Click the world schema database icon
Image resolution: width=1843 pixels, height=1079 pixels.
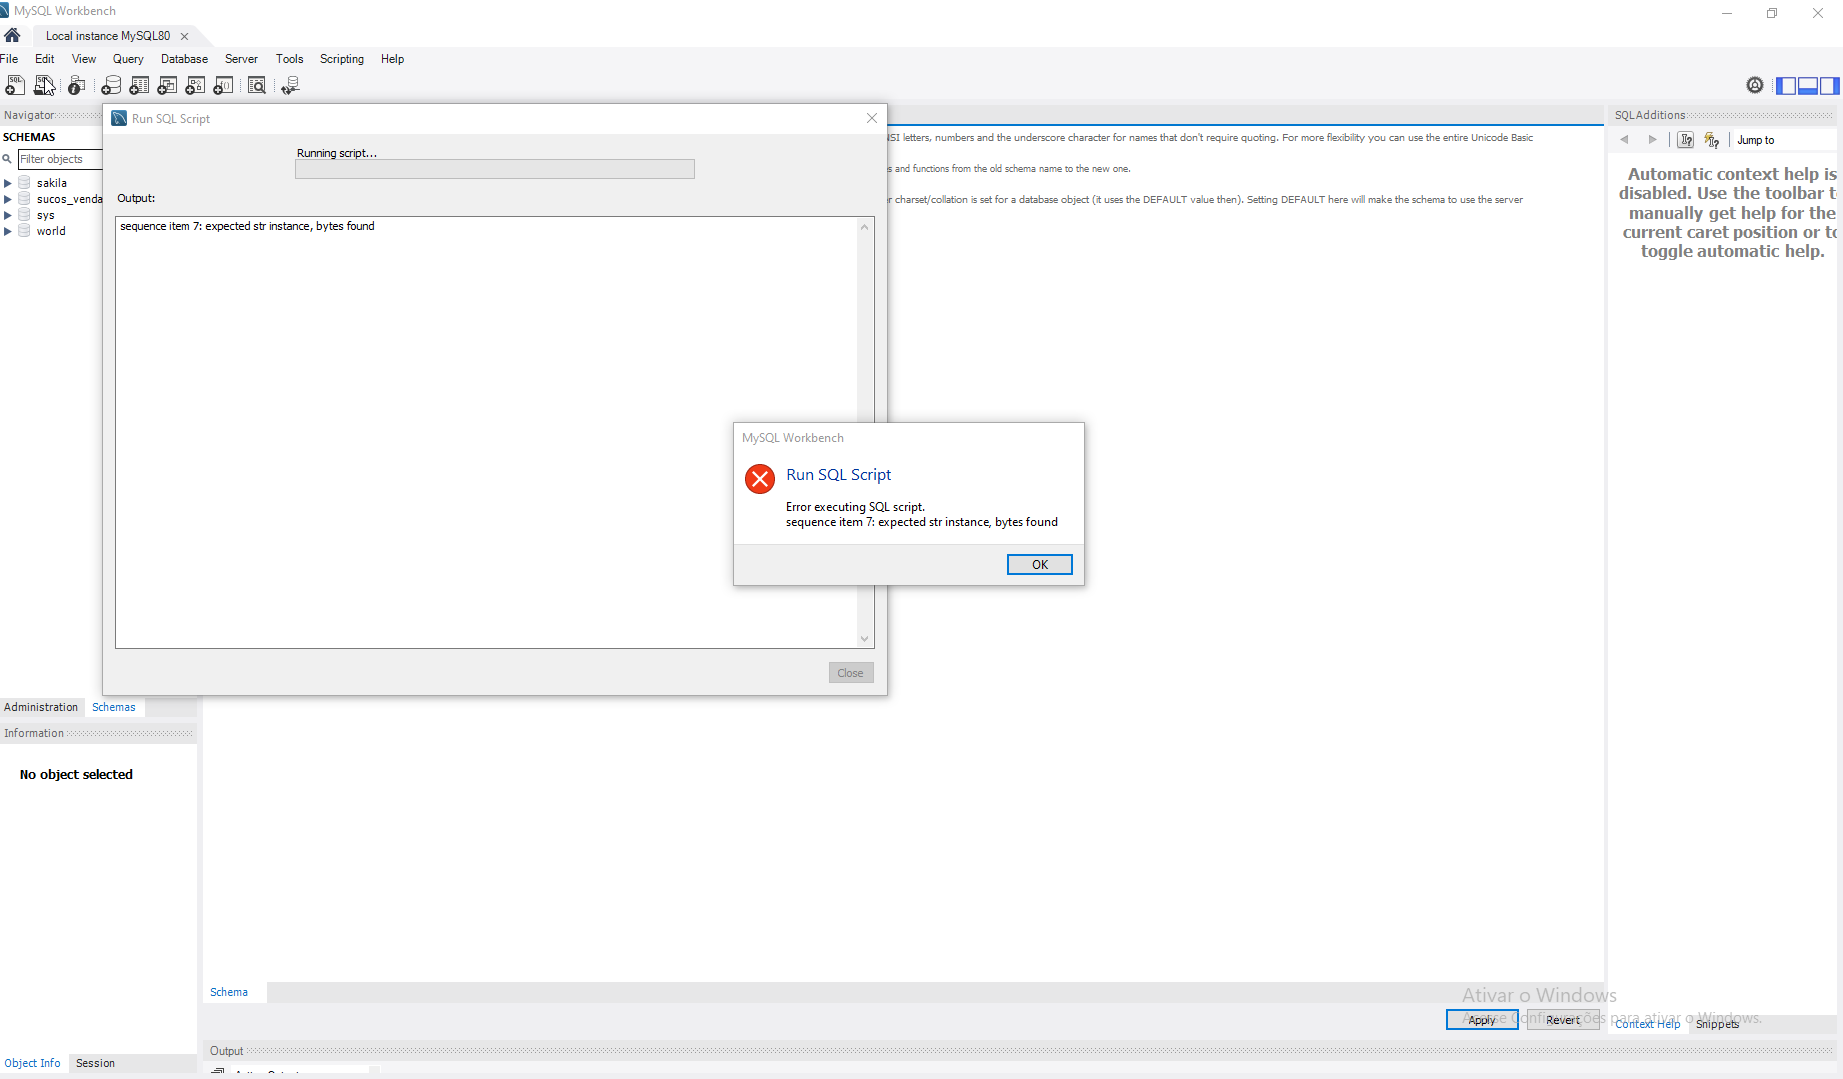coord(24,231)
